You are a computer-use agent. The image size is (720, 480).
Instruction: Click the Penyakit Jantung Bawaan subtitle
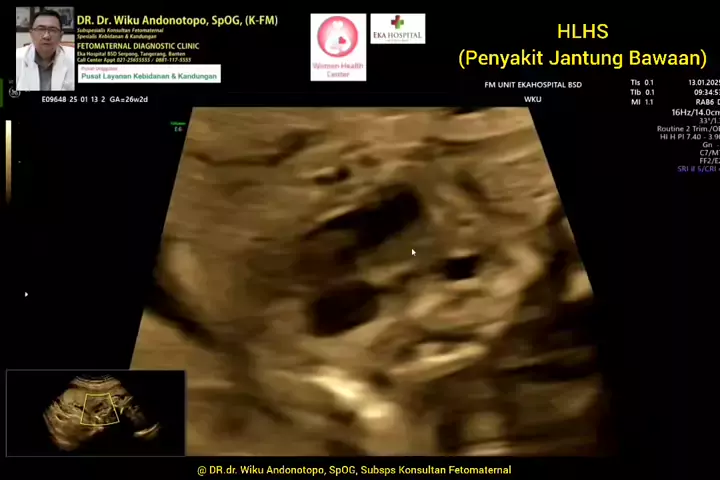[x=582, y=58]
